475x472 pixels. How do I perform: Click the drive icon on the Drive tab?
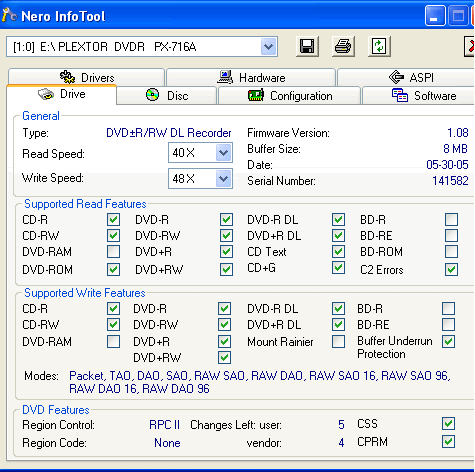(46, 94)
